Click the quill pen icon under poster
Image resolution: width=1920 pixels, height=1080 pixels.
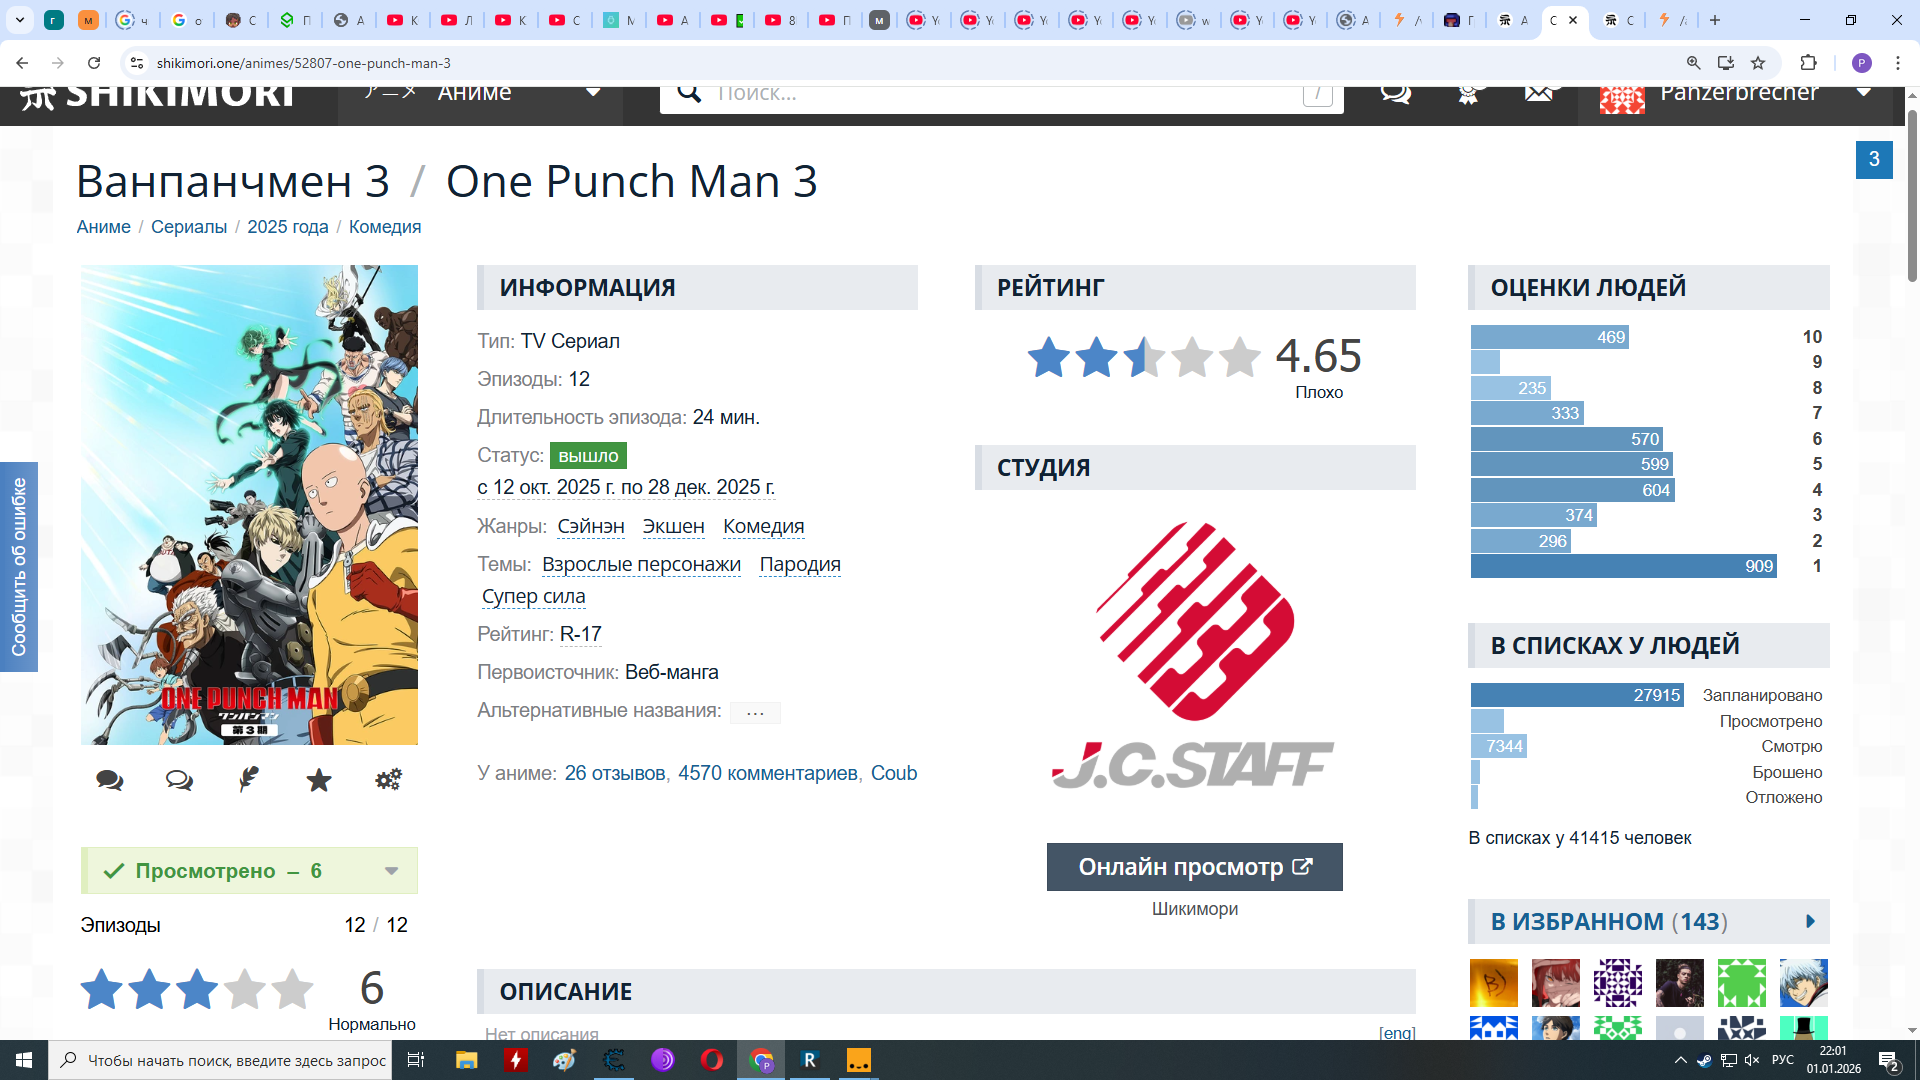(x=249, y=780)
